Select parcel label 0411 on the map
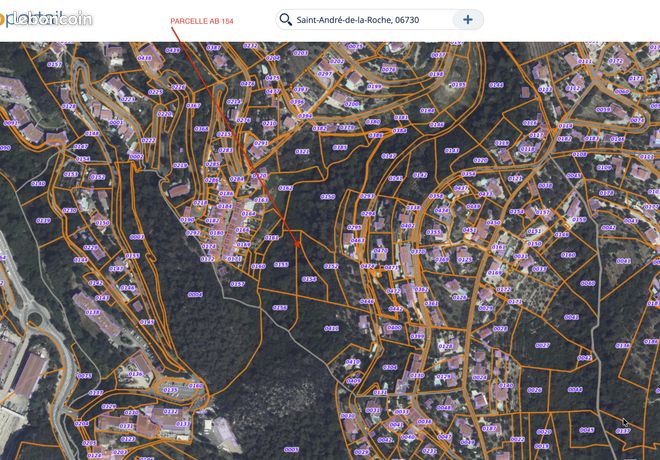Image resolution: width=660 pixels, height=460 pixels. (x=332, y=328)
